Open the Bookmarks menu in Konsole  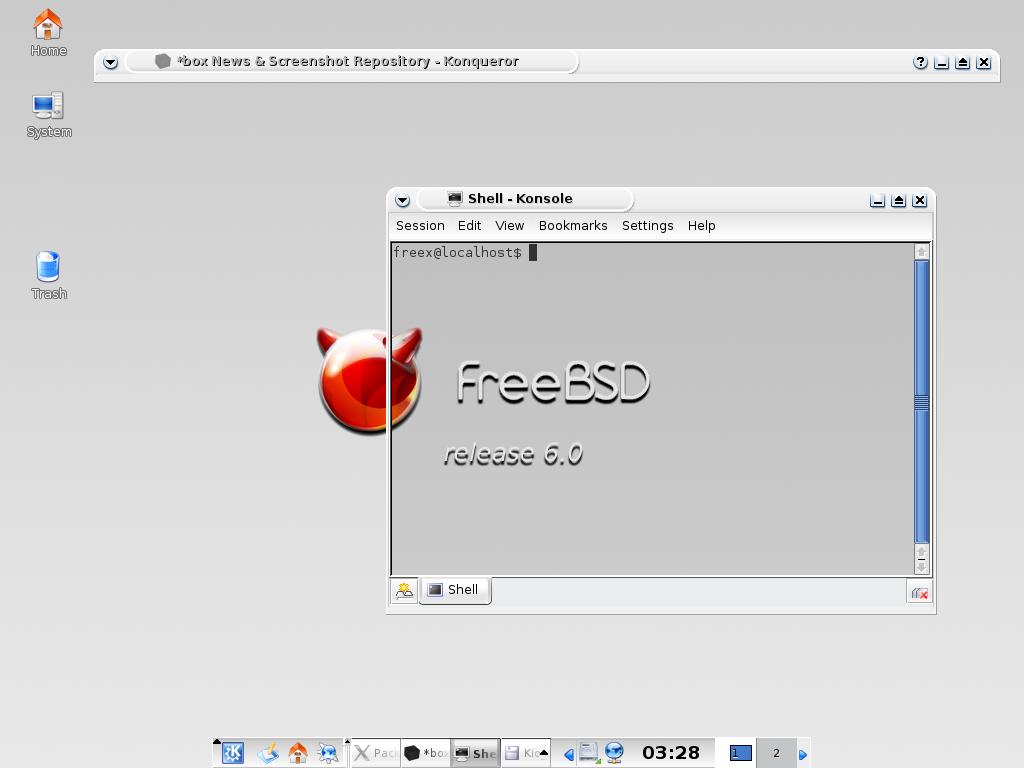(x=573, y=225)
